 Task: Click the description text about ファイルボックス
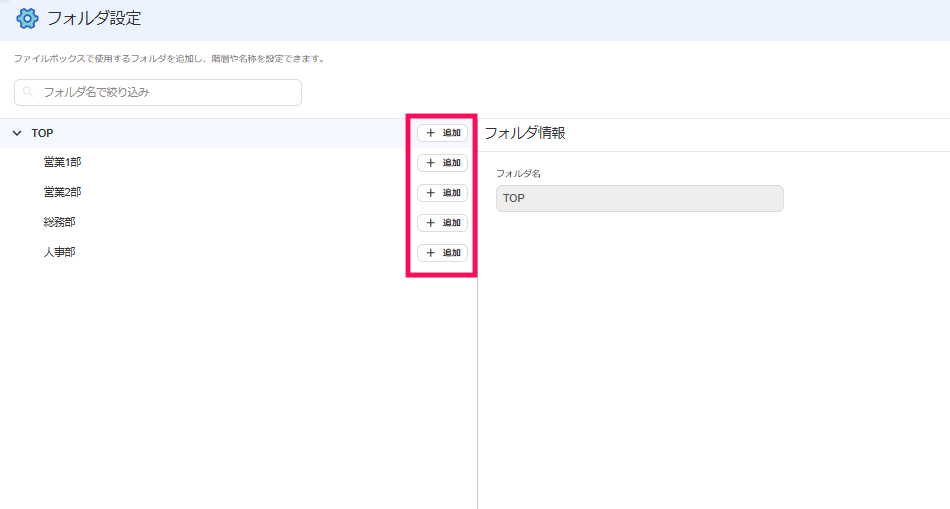tap(169, 59)
